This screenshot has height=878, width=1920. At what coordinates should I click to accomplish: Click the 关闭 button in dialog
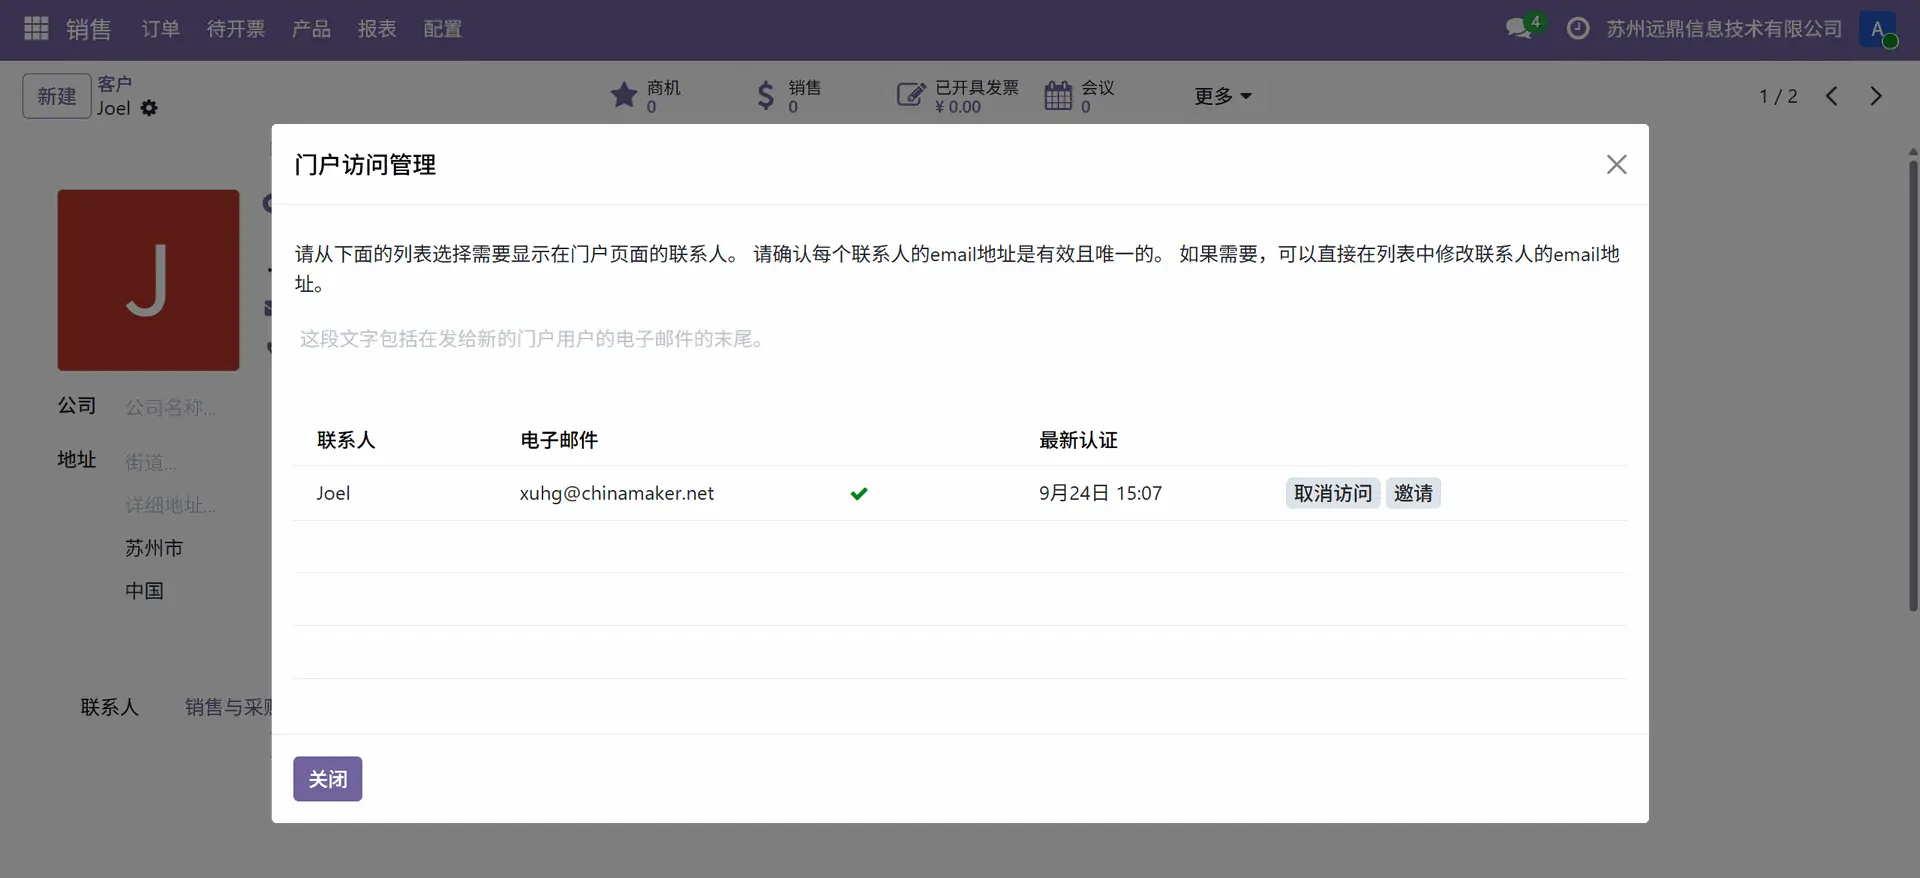click(327, 779)
